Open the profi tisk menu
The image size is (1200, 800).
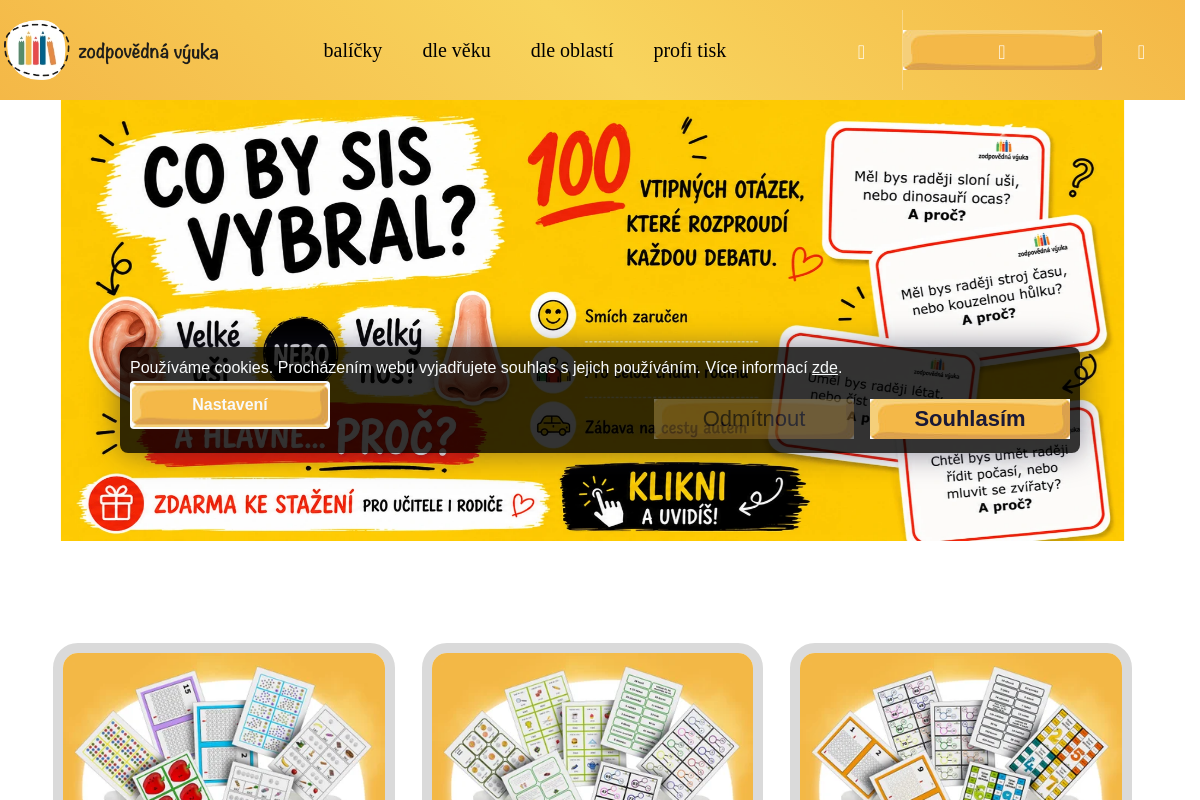click(x=690, y=50)
